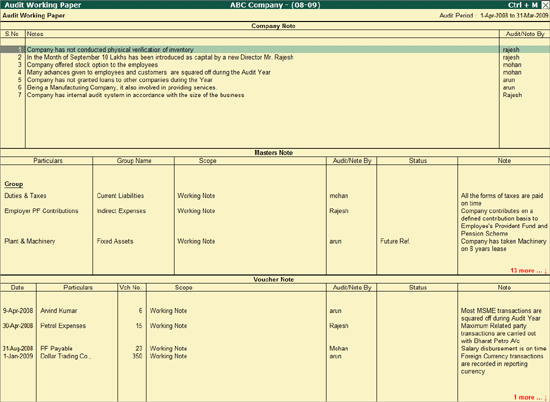The width and height of the screenshot is (550, 402).
Task: Click the note about Foreign Currency transactions
Action: coord(502,364)
